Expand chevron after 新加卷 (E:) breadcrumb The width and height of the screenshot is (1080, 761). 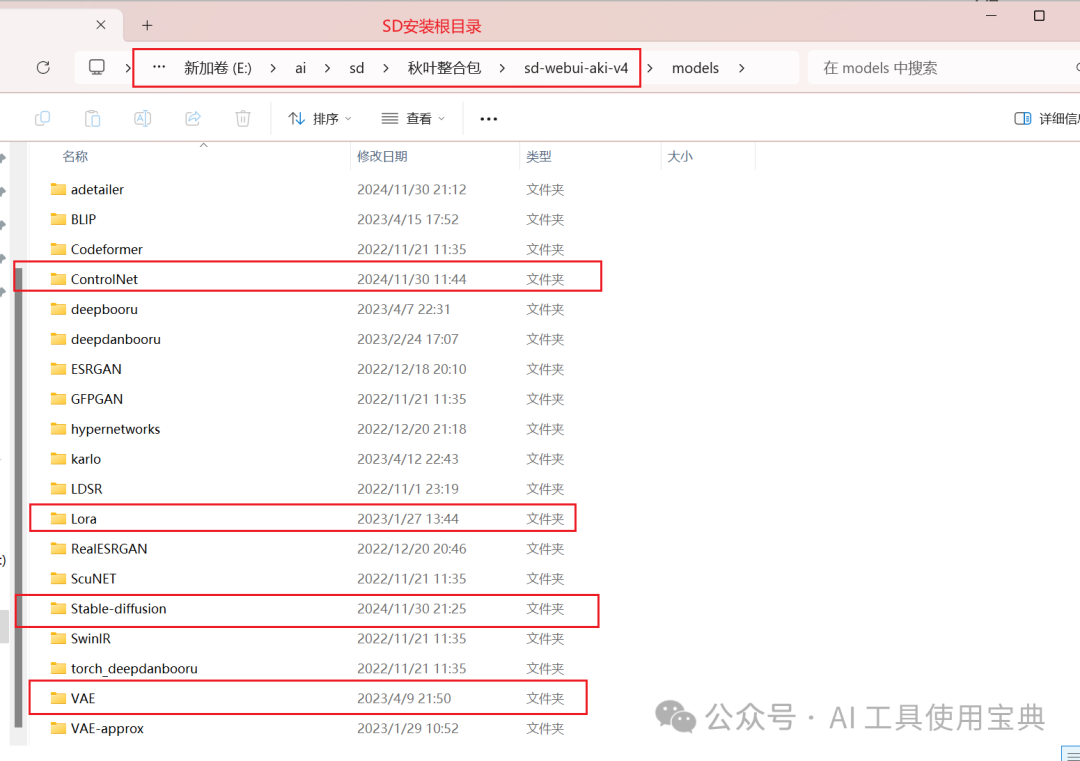273,68
